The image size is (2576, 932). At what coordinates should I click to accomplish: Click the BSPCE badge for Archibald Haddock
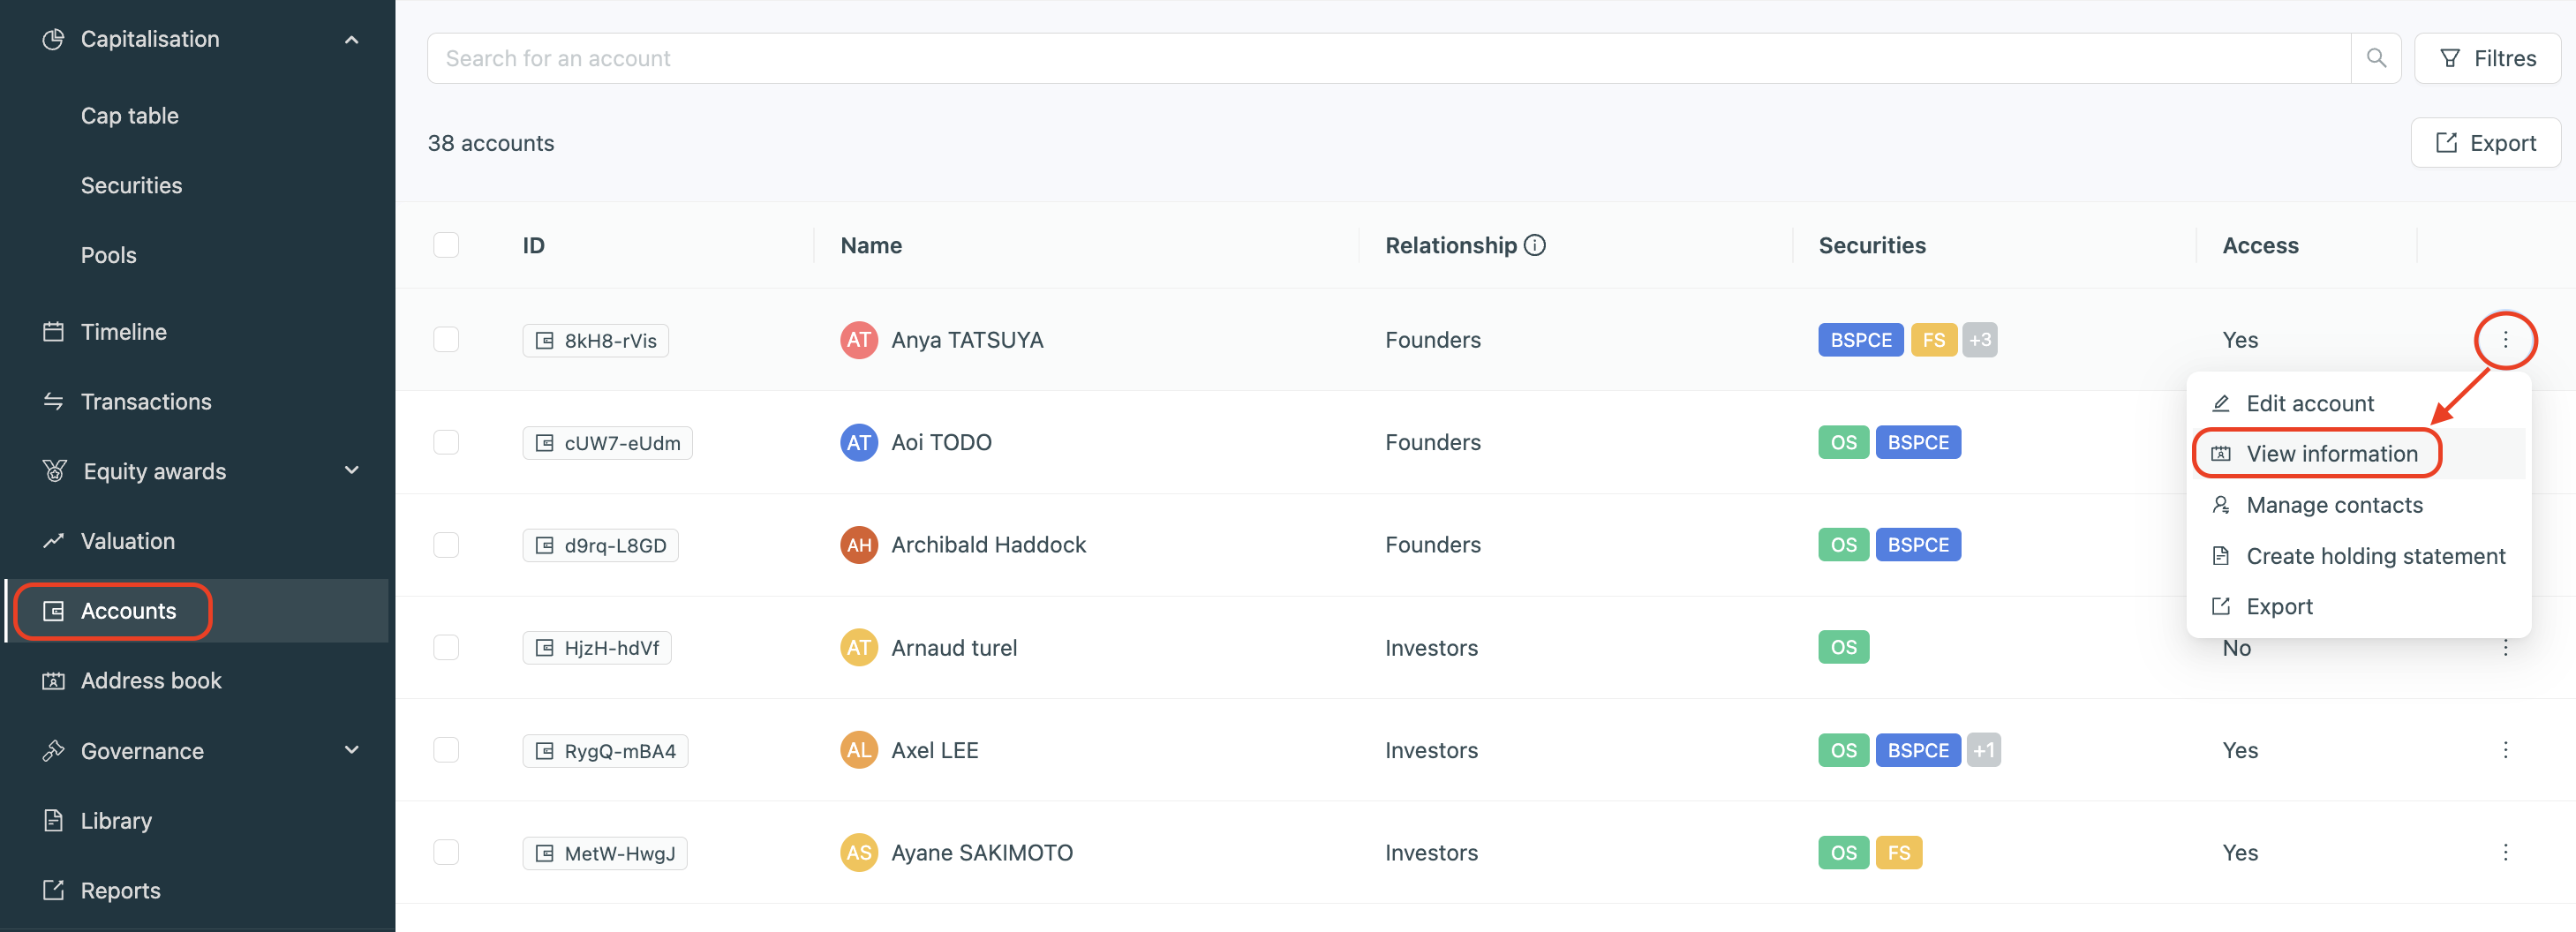(x=1917, y=545)
